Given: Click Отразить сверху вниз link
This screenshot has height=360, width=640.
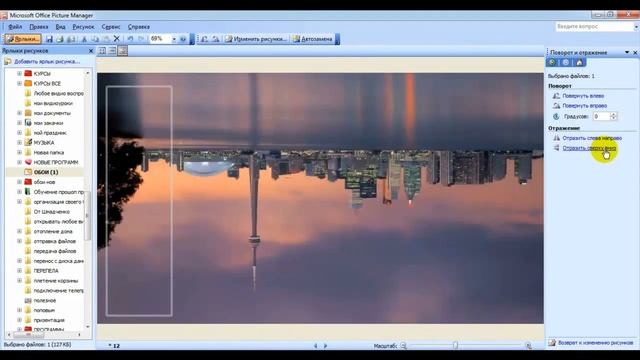Looking at the screenshot, I should [589, 148].
